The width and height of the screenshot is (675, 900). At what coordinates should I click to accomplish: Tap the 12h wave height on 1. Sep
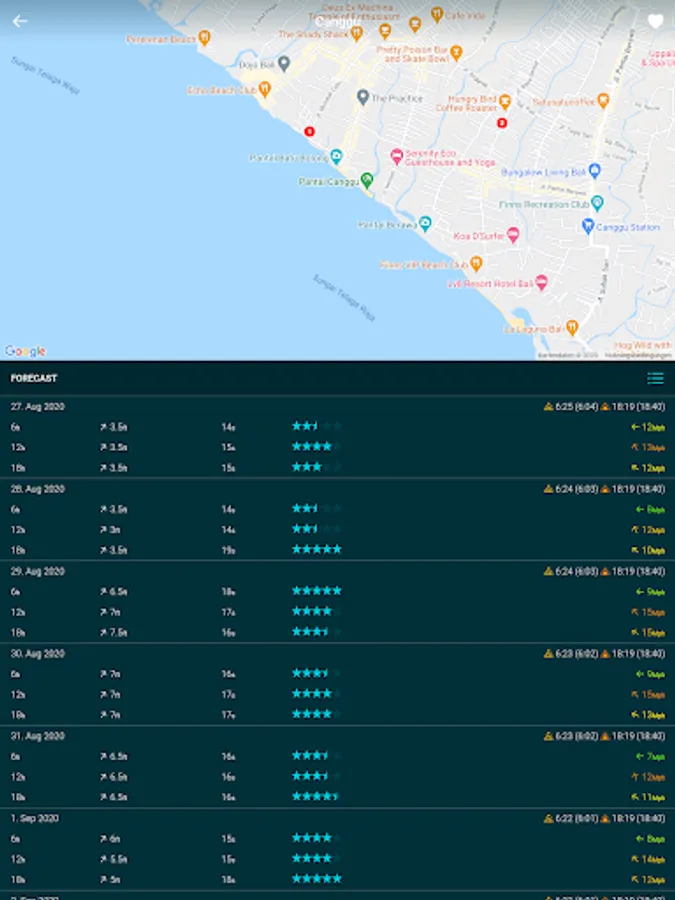coord(114,859)
